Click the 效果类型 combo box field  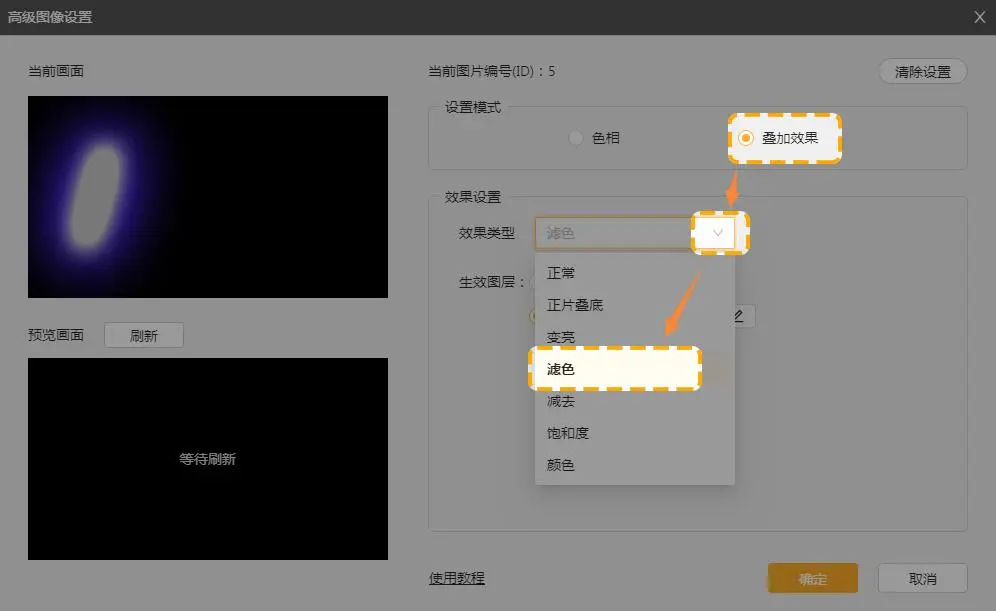(x=612, y=233)
